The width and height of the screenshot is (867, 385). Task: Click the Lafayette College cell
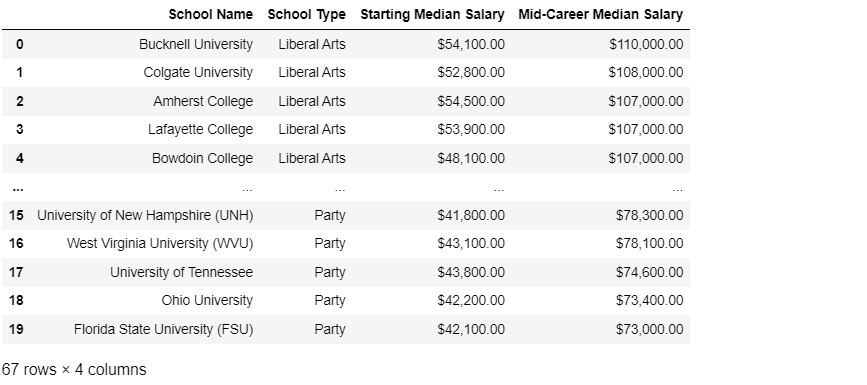(200, 129)
